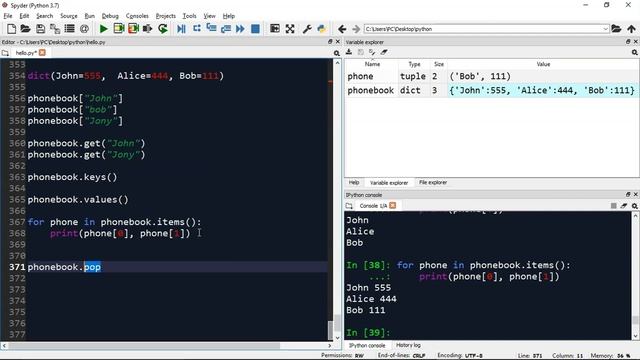
Task: Continue execution with double-arrow icon
Action: (240, 29)
